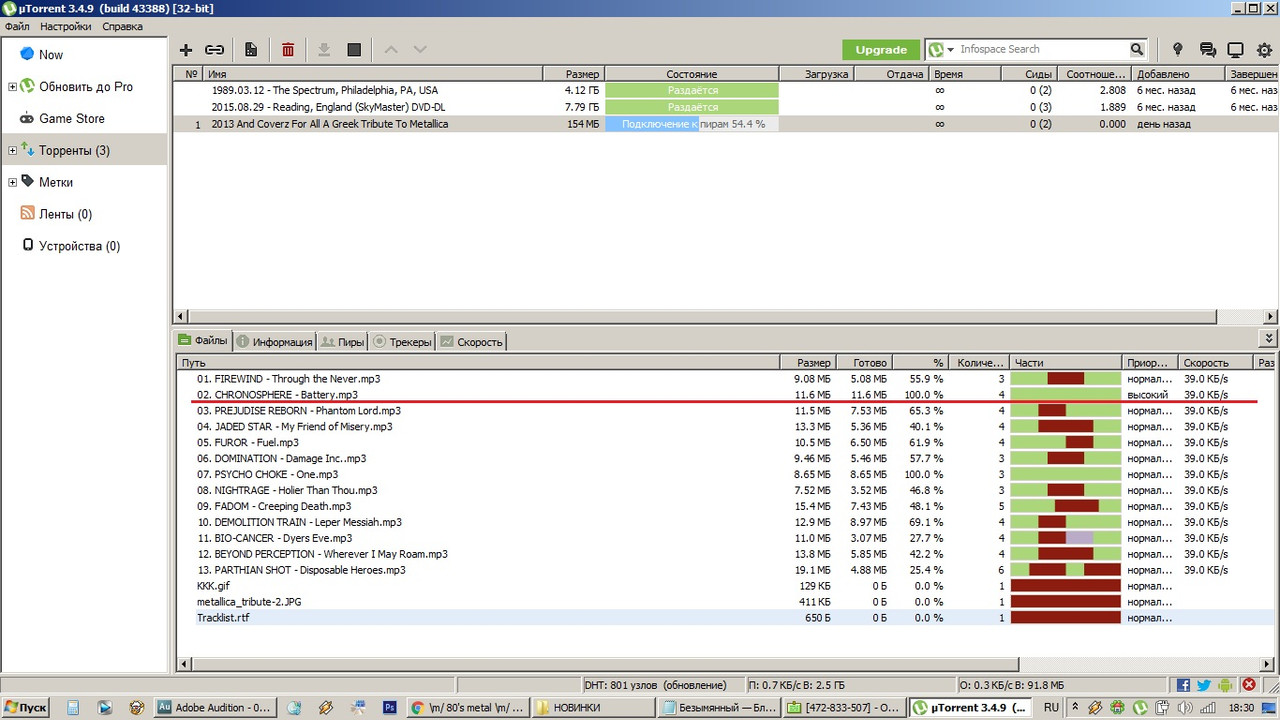Open the chat bubbles icon in toolbar
This screenshot has height=720, width=1280.
(x=1207, y=49)
